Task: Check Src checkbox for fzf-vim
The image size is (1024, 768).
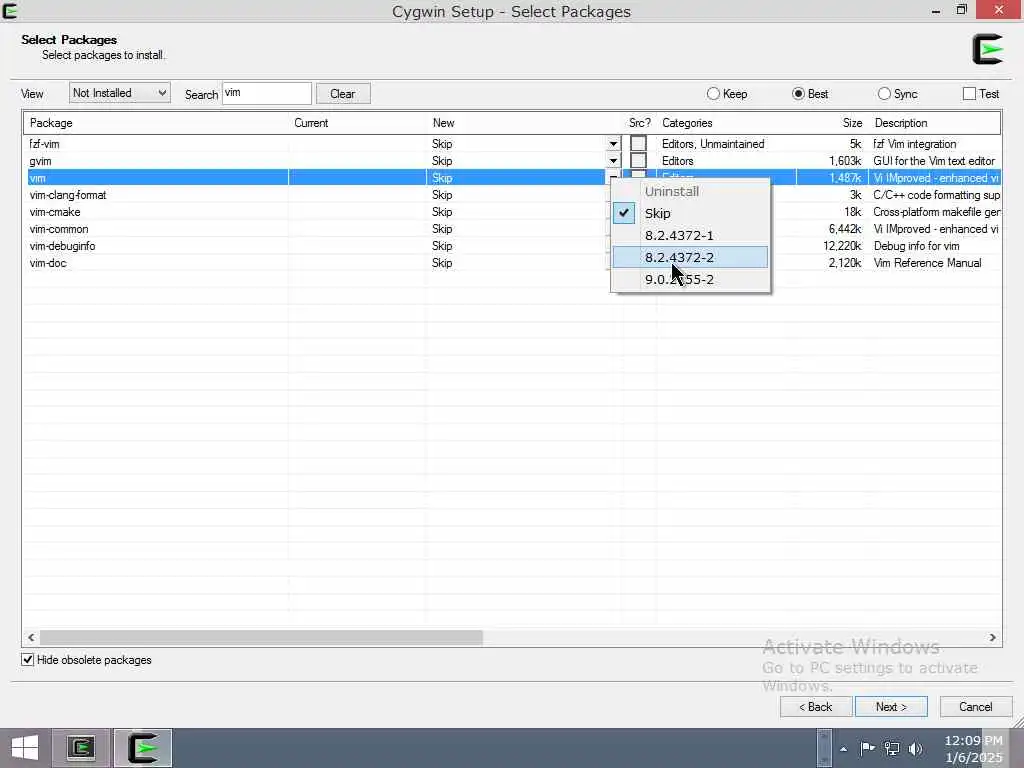Action: point(638,144)
